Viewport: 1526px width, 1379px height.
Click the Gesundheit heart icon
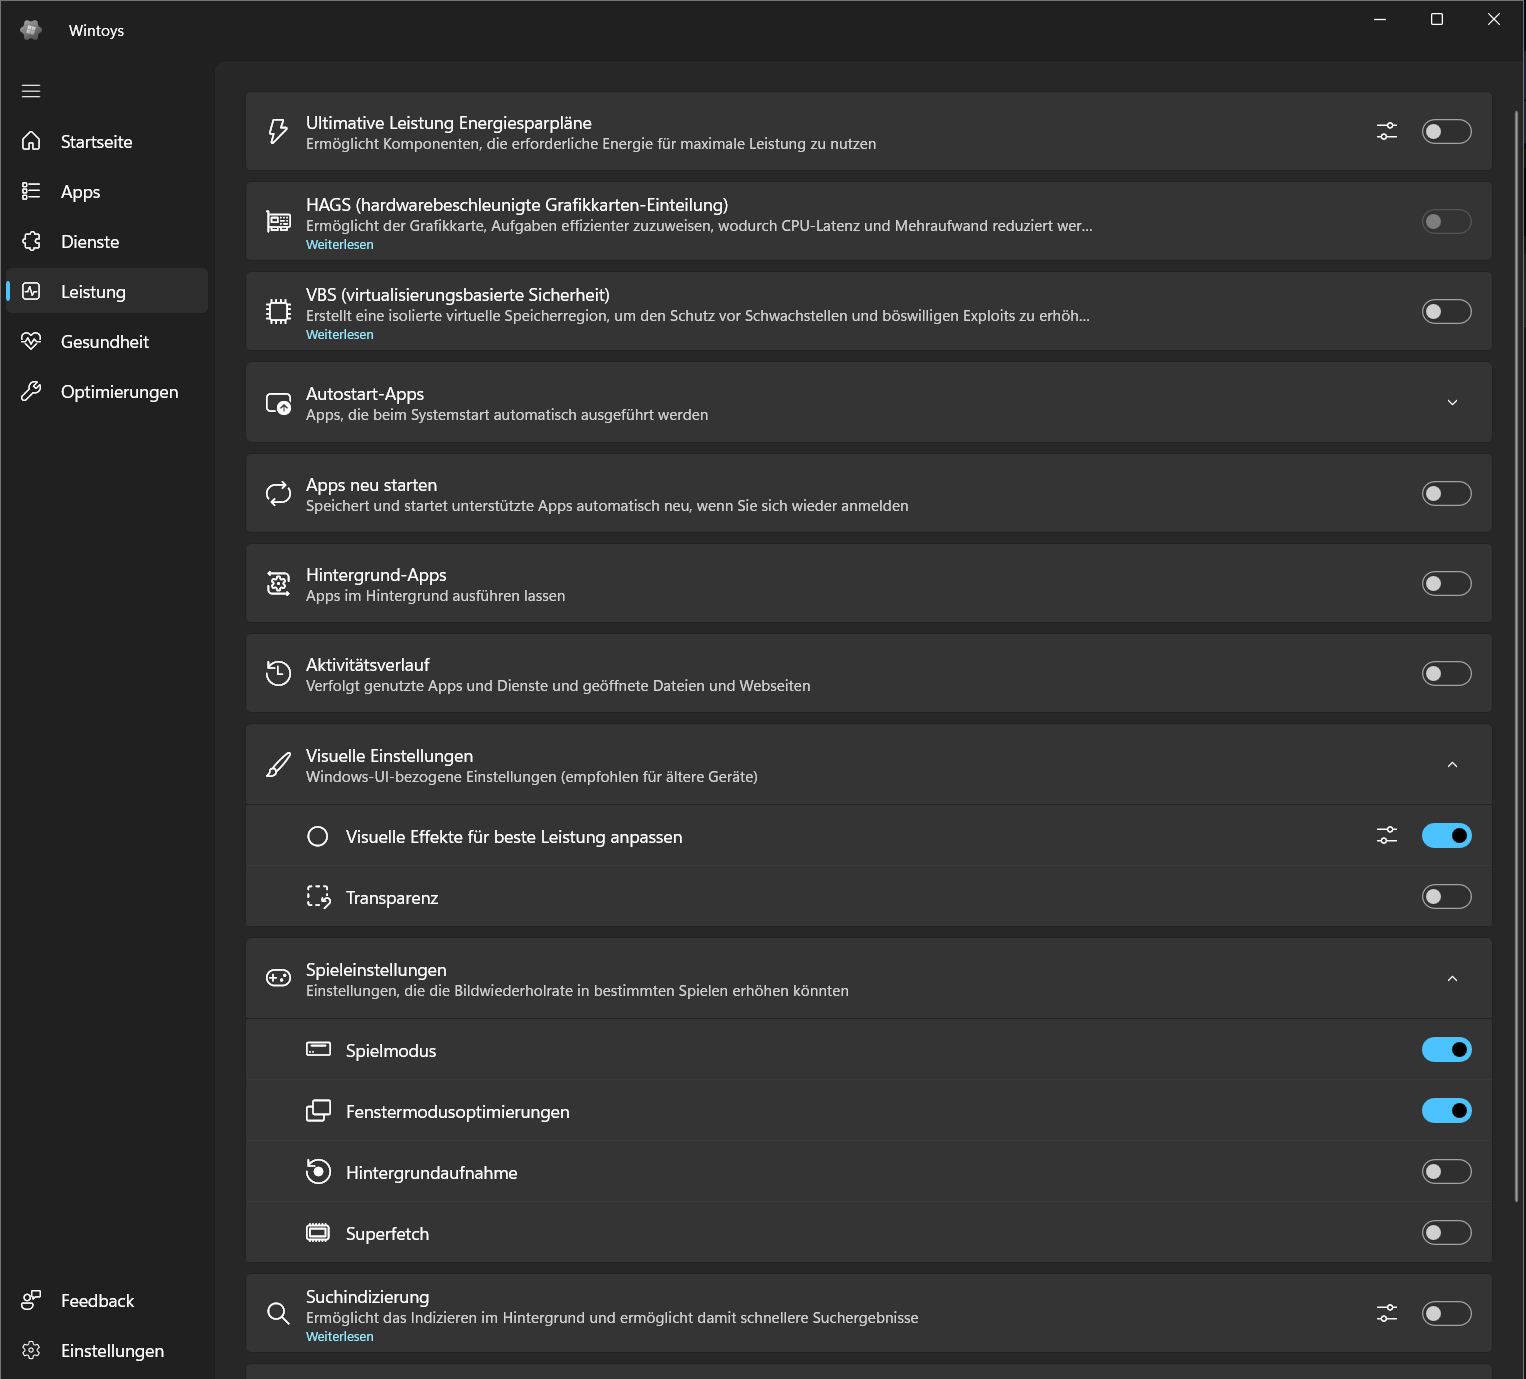pos(31,341)
